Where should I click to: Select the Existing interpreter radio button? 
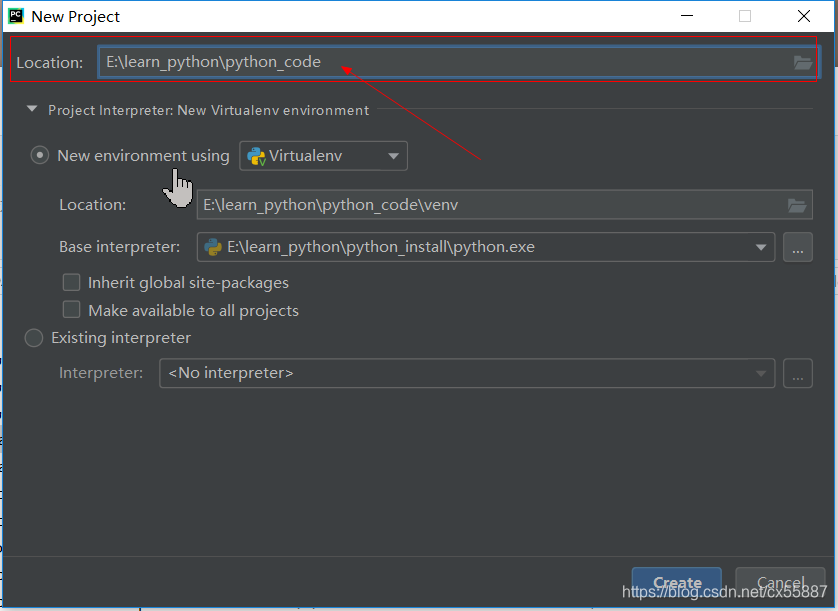click(x=34, y=338)
